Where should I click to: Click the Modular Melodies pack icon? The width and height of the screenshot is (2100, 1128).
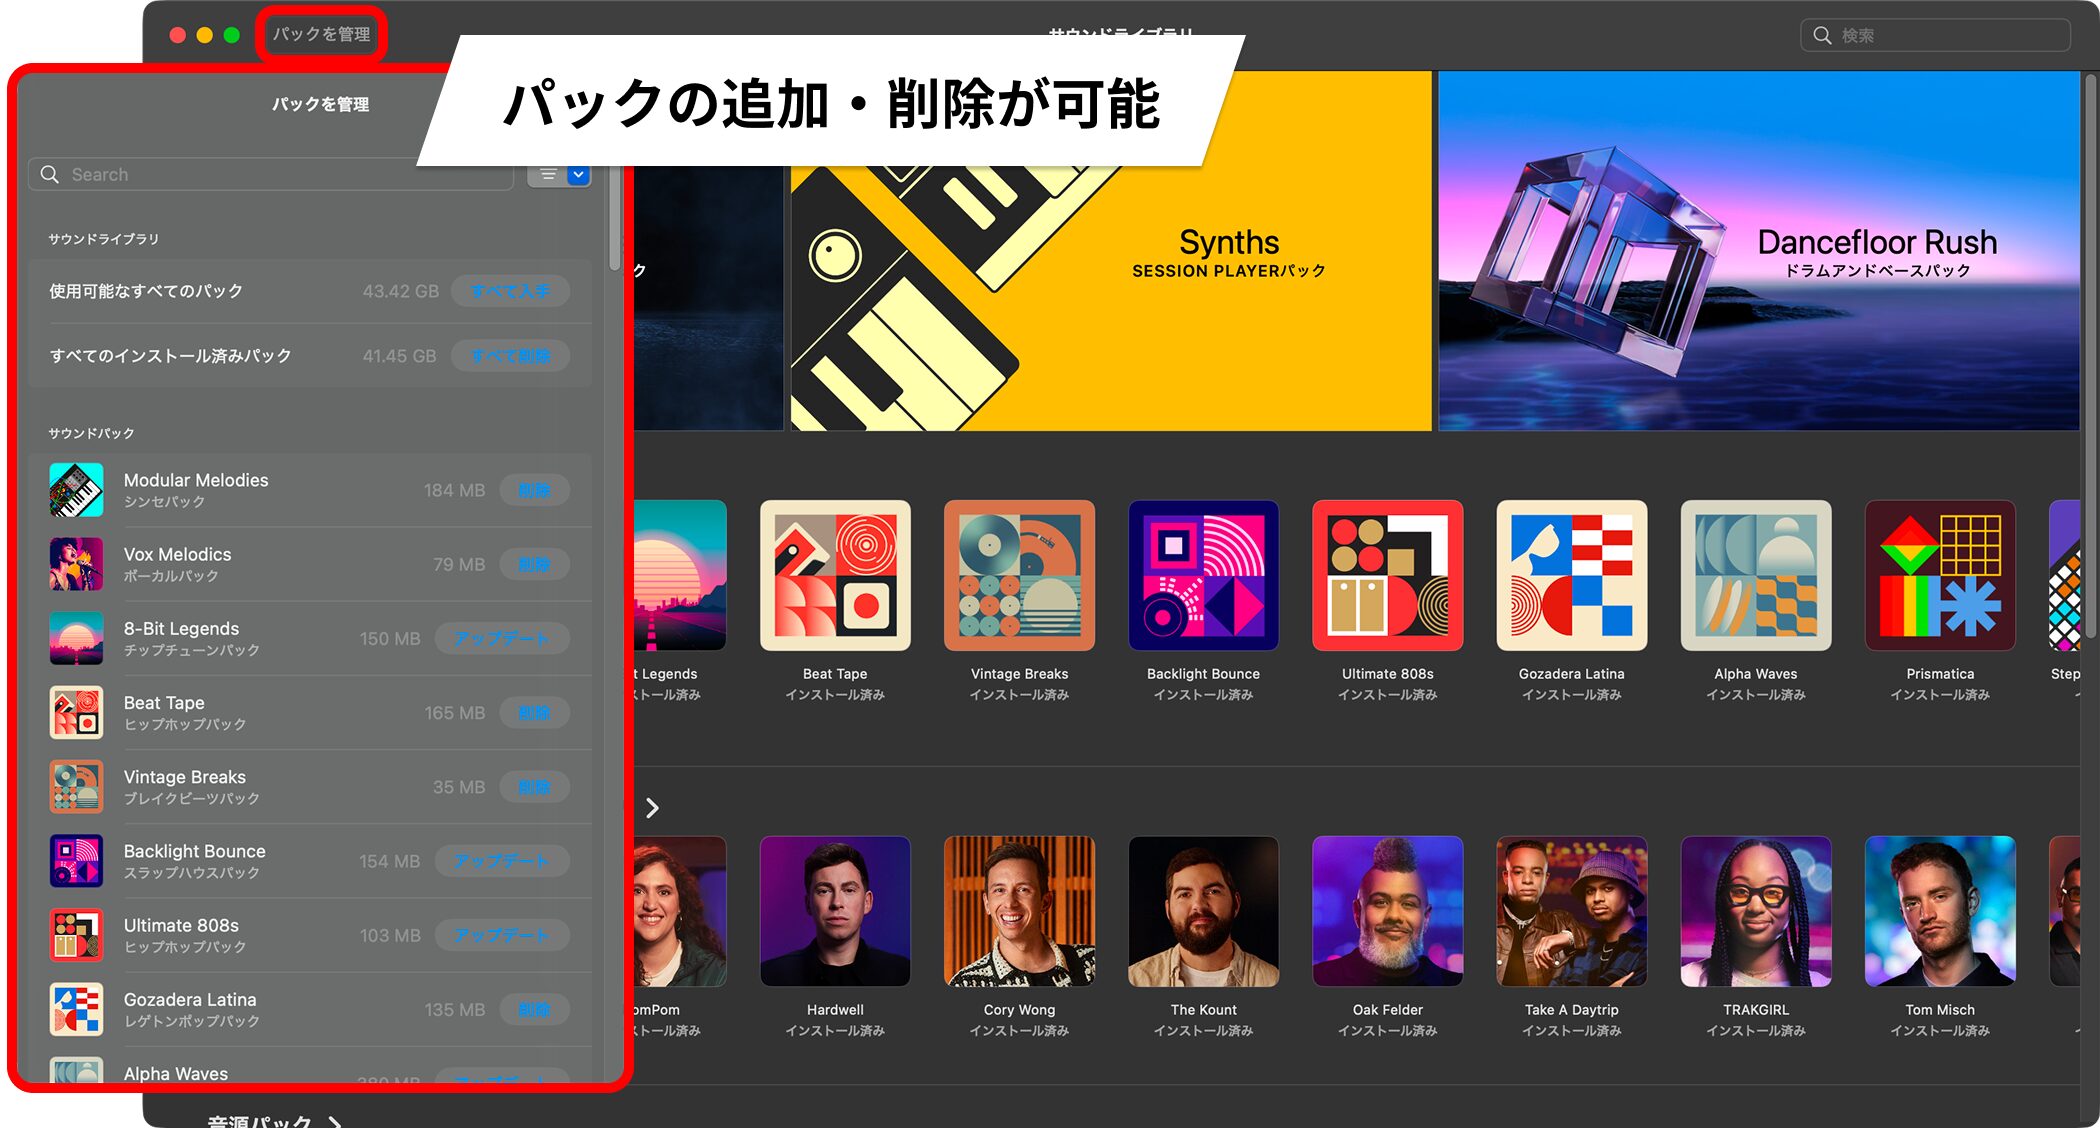pos(76,490)
